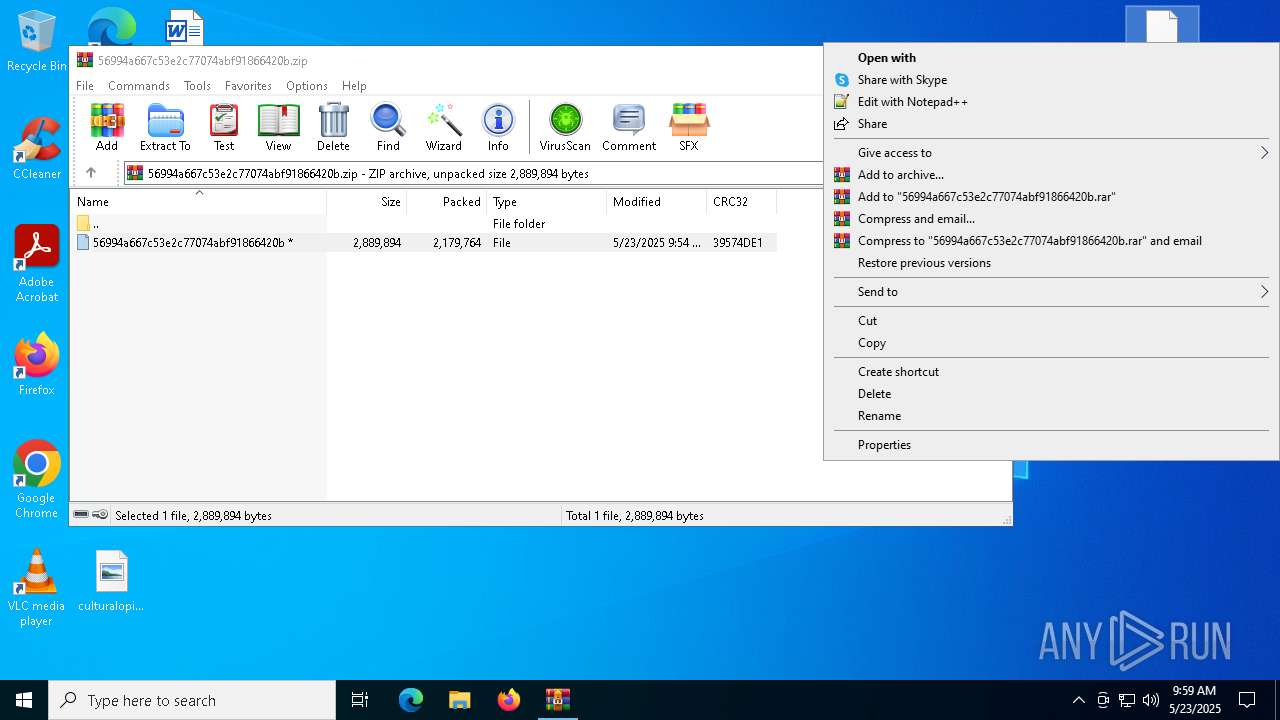1280x720 pixels.
Task: Open Edge from the taskbar
Action: pyautogui.click(x=411, y=700)
